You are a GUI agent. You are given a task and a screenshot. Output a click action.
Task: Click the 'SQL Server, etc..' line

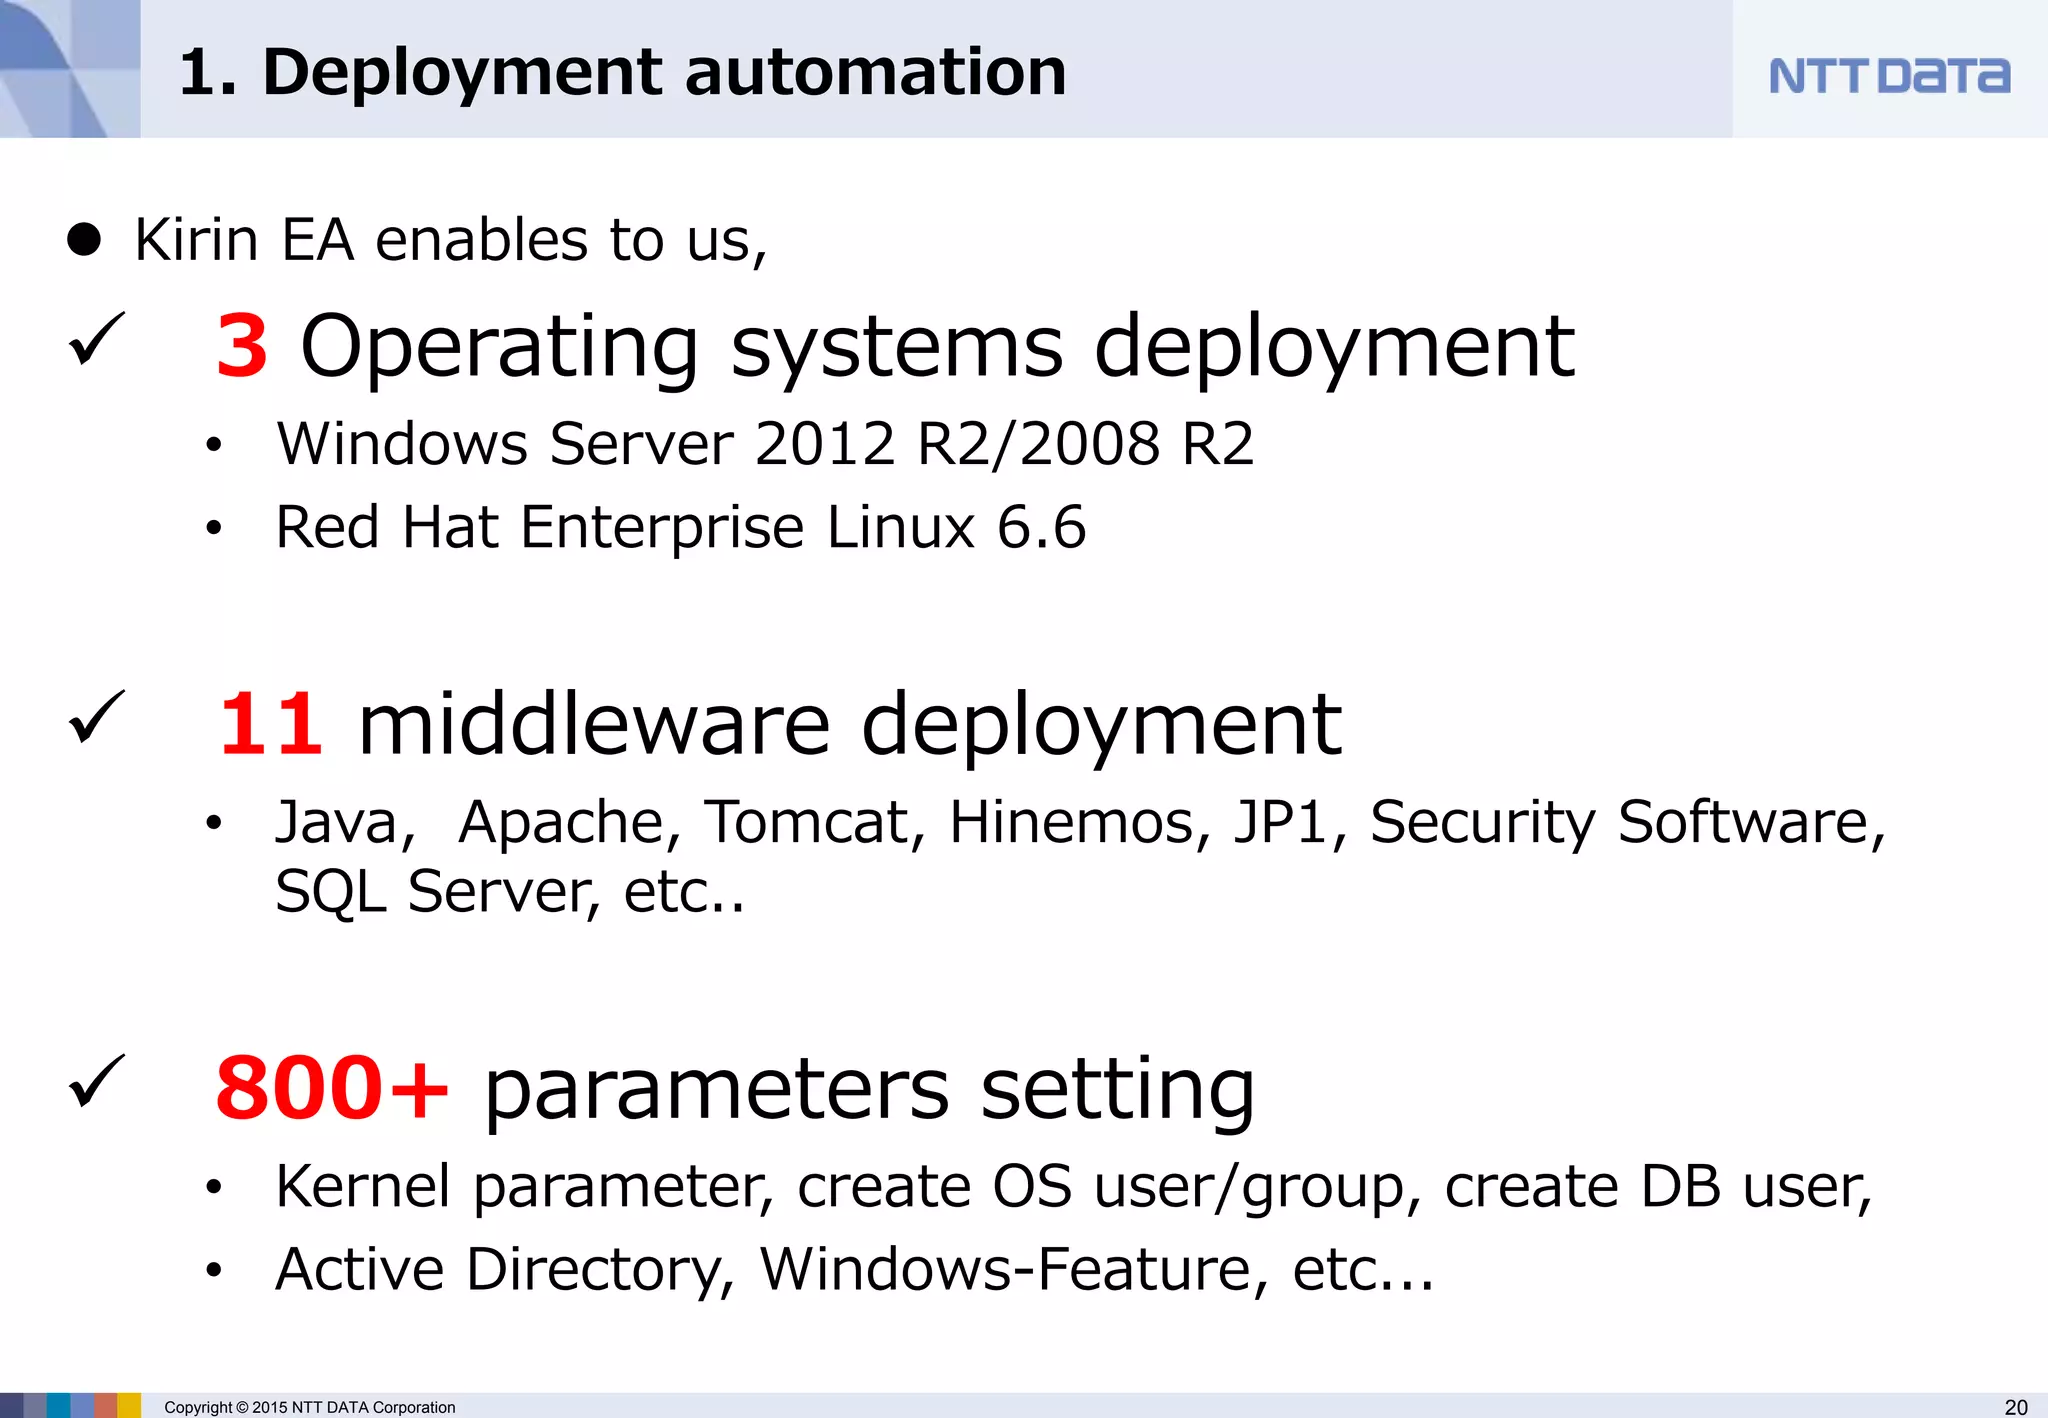click(510, 892)
